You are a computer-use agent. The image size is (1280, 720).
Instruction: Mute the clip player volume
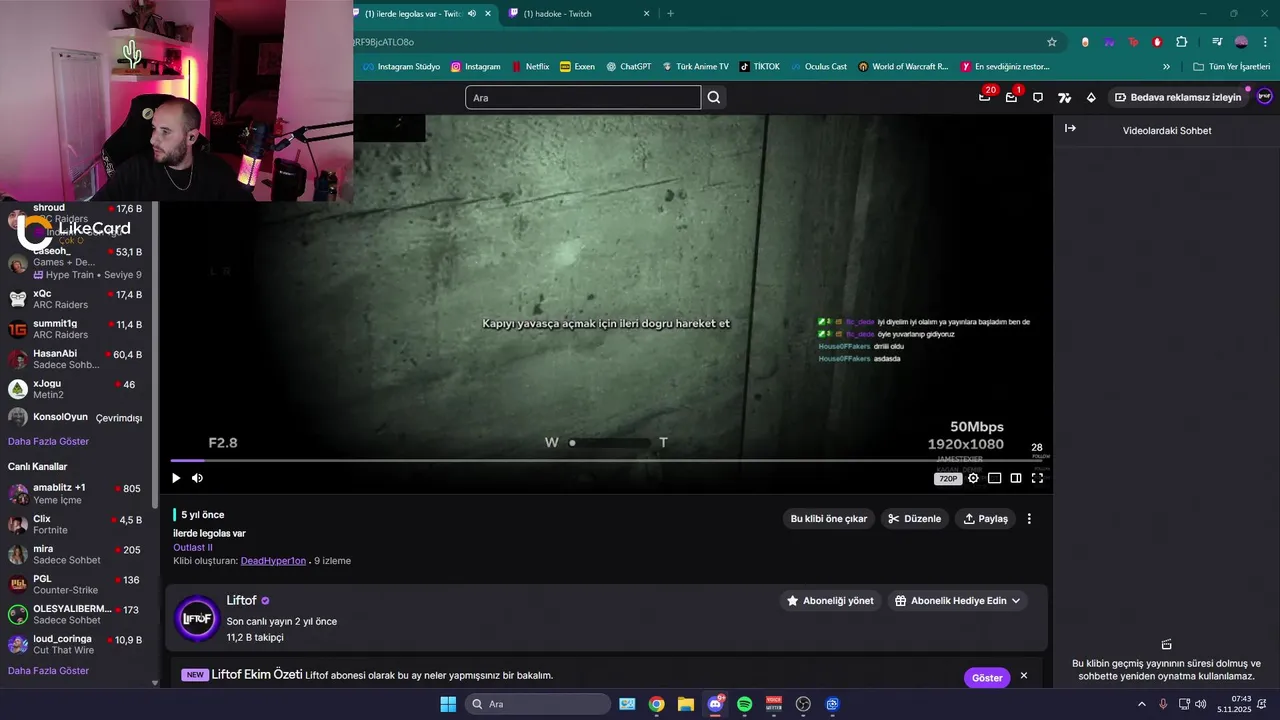coord(197,478)
